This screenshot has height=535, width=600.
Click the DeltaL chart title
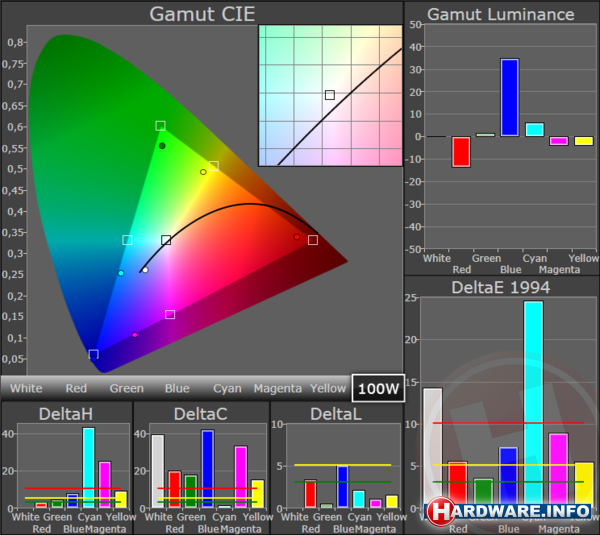click(x=336, y=414)
